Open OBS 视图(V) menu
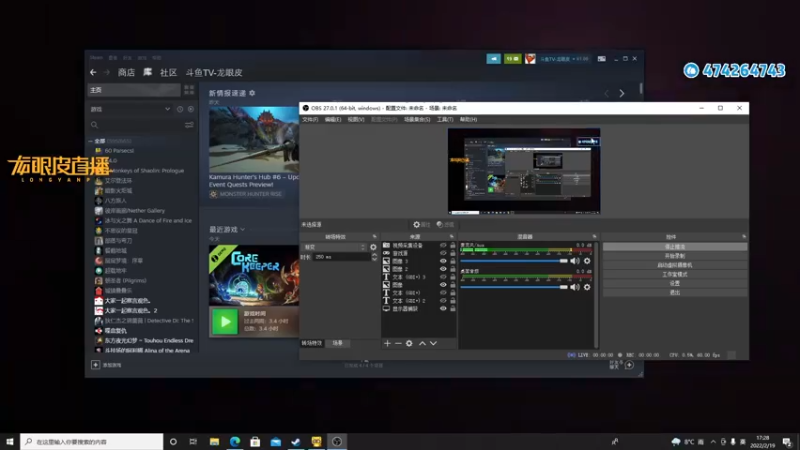The width and height of the screenshot is (800, 450). click(356, 119)
